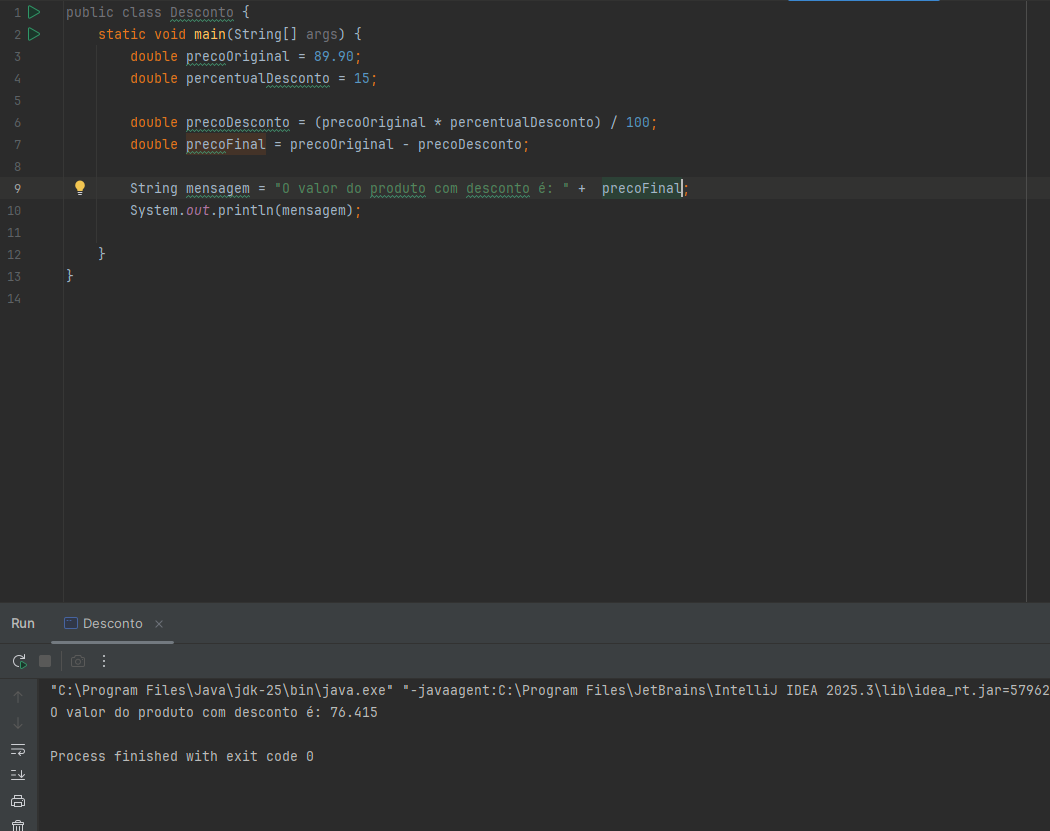Click the printer icon in console sidebar
The image size is (1050, 831).
point(18,801)
